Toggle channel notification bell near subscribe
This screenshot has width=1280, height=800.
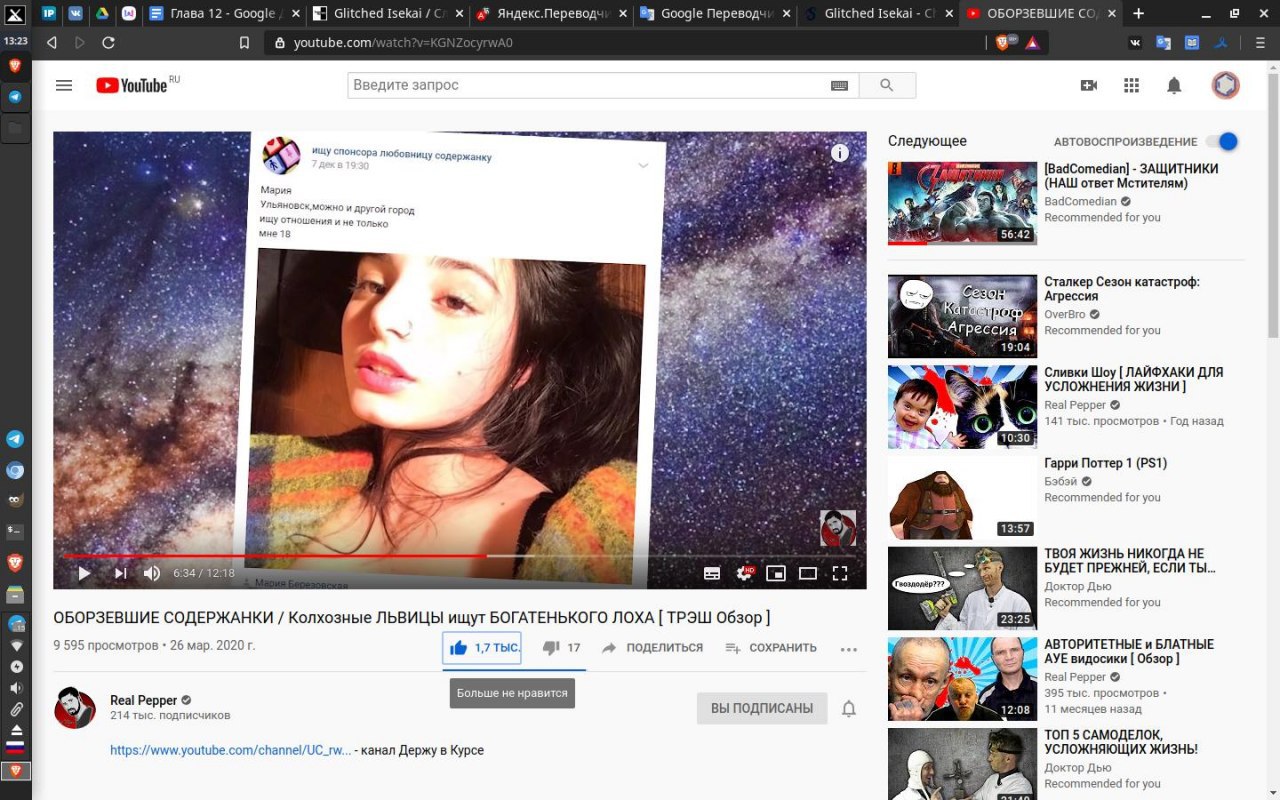[849, 708]
